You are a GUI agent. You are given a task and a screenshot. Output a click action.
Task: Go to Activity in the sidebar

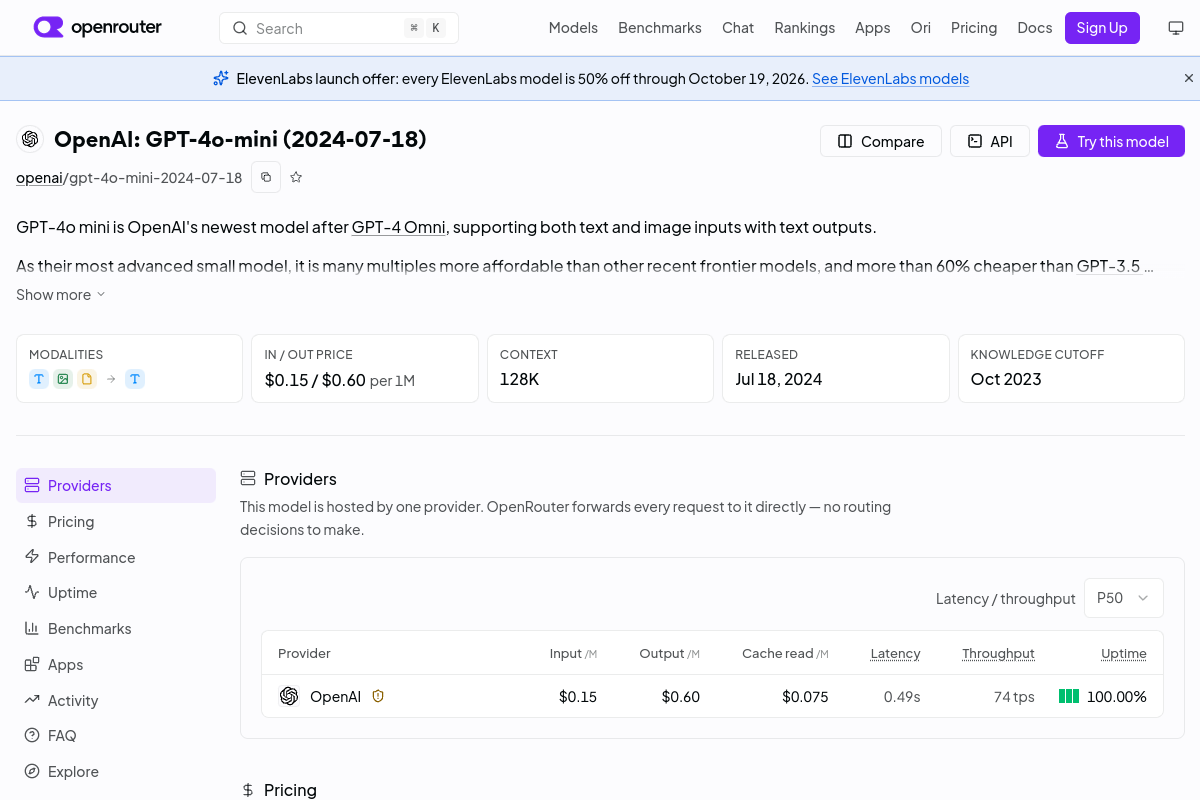pyautogui.click(x=116, y=701)
